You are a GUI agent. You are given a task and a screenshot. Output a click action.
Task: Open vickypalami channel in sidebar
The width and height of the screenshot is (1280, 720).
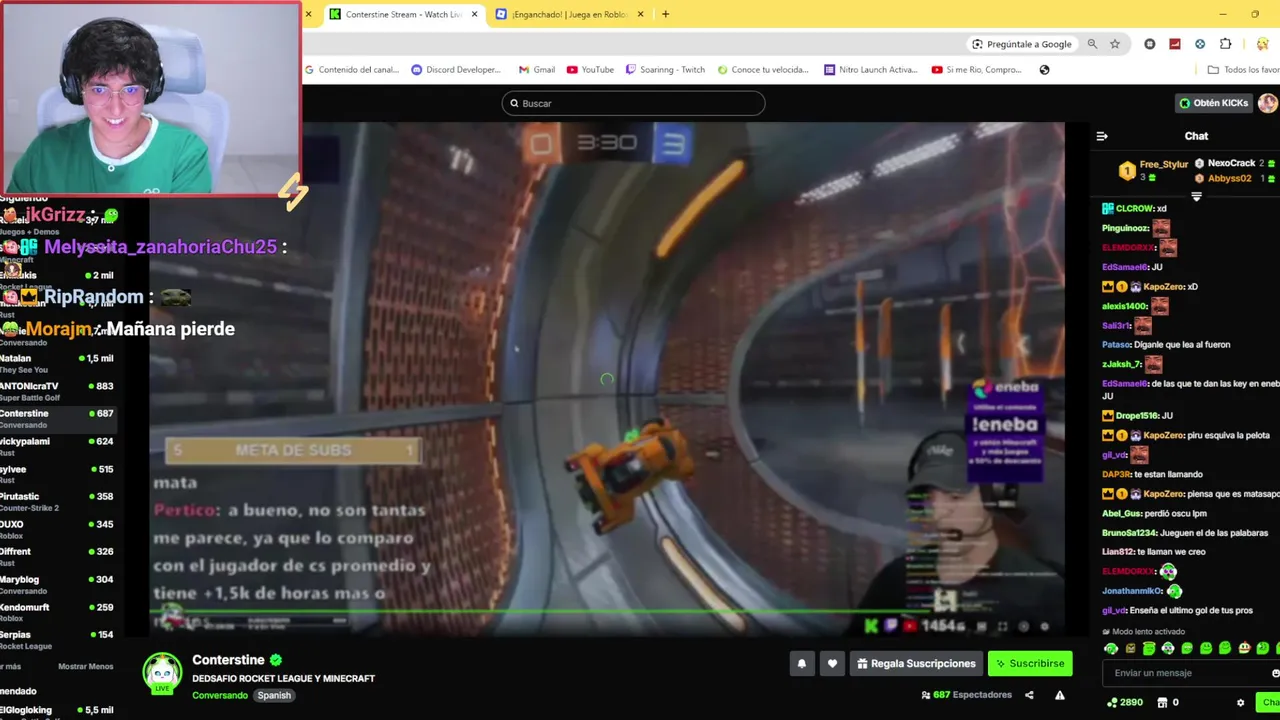(x=57, y=446)
